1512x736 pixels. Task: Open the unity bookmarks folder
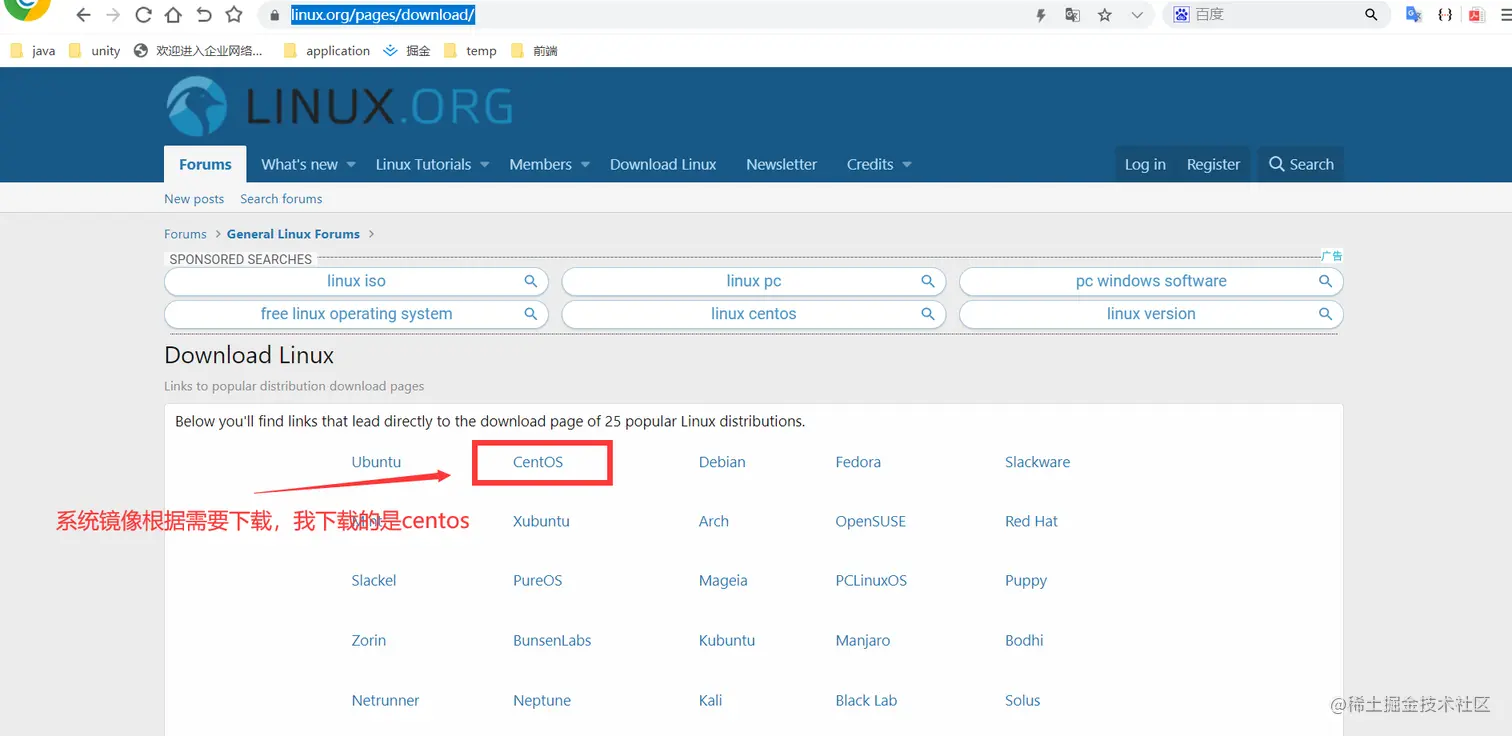tap(94, 51)
